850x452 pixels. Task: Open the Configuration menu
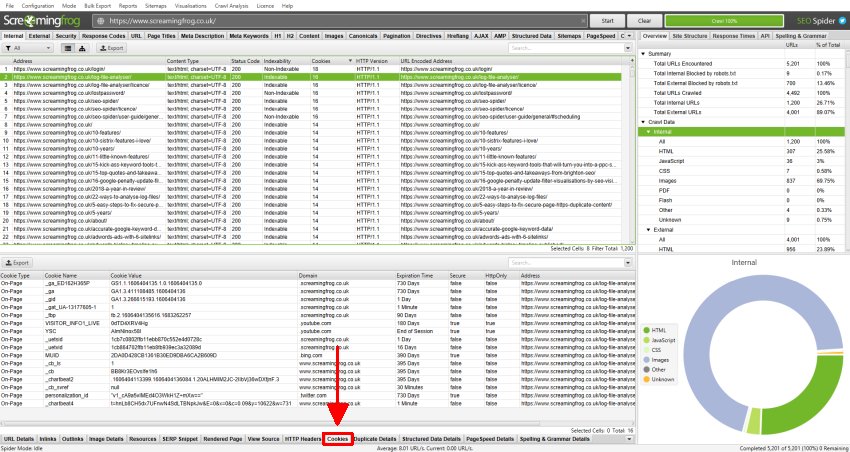tap(37, 6)
